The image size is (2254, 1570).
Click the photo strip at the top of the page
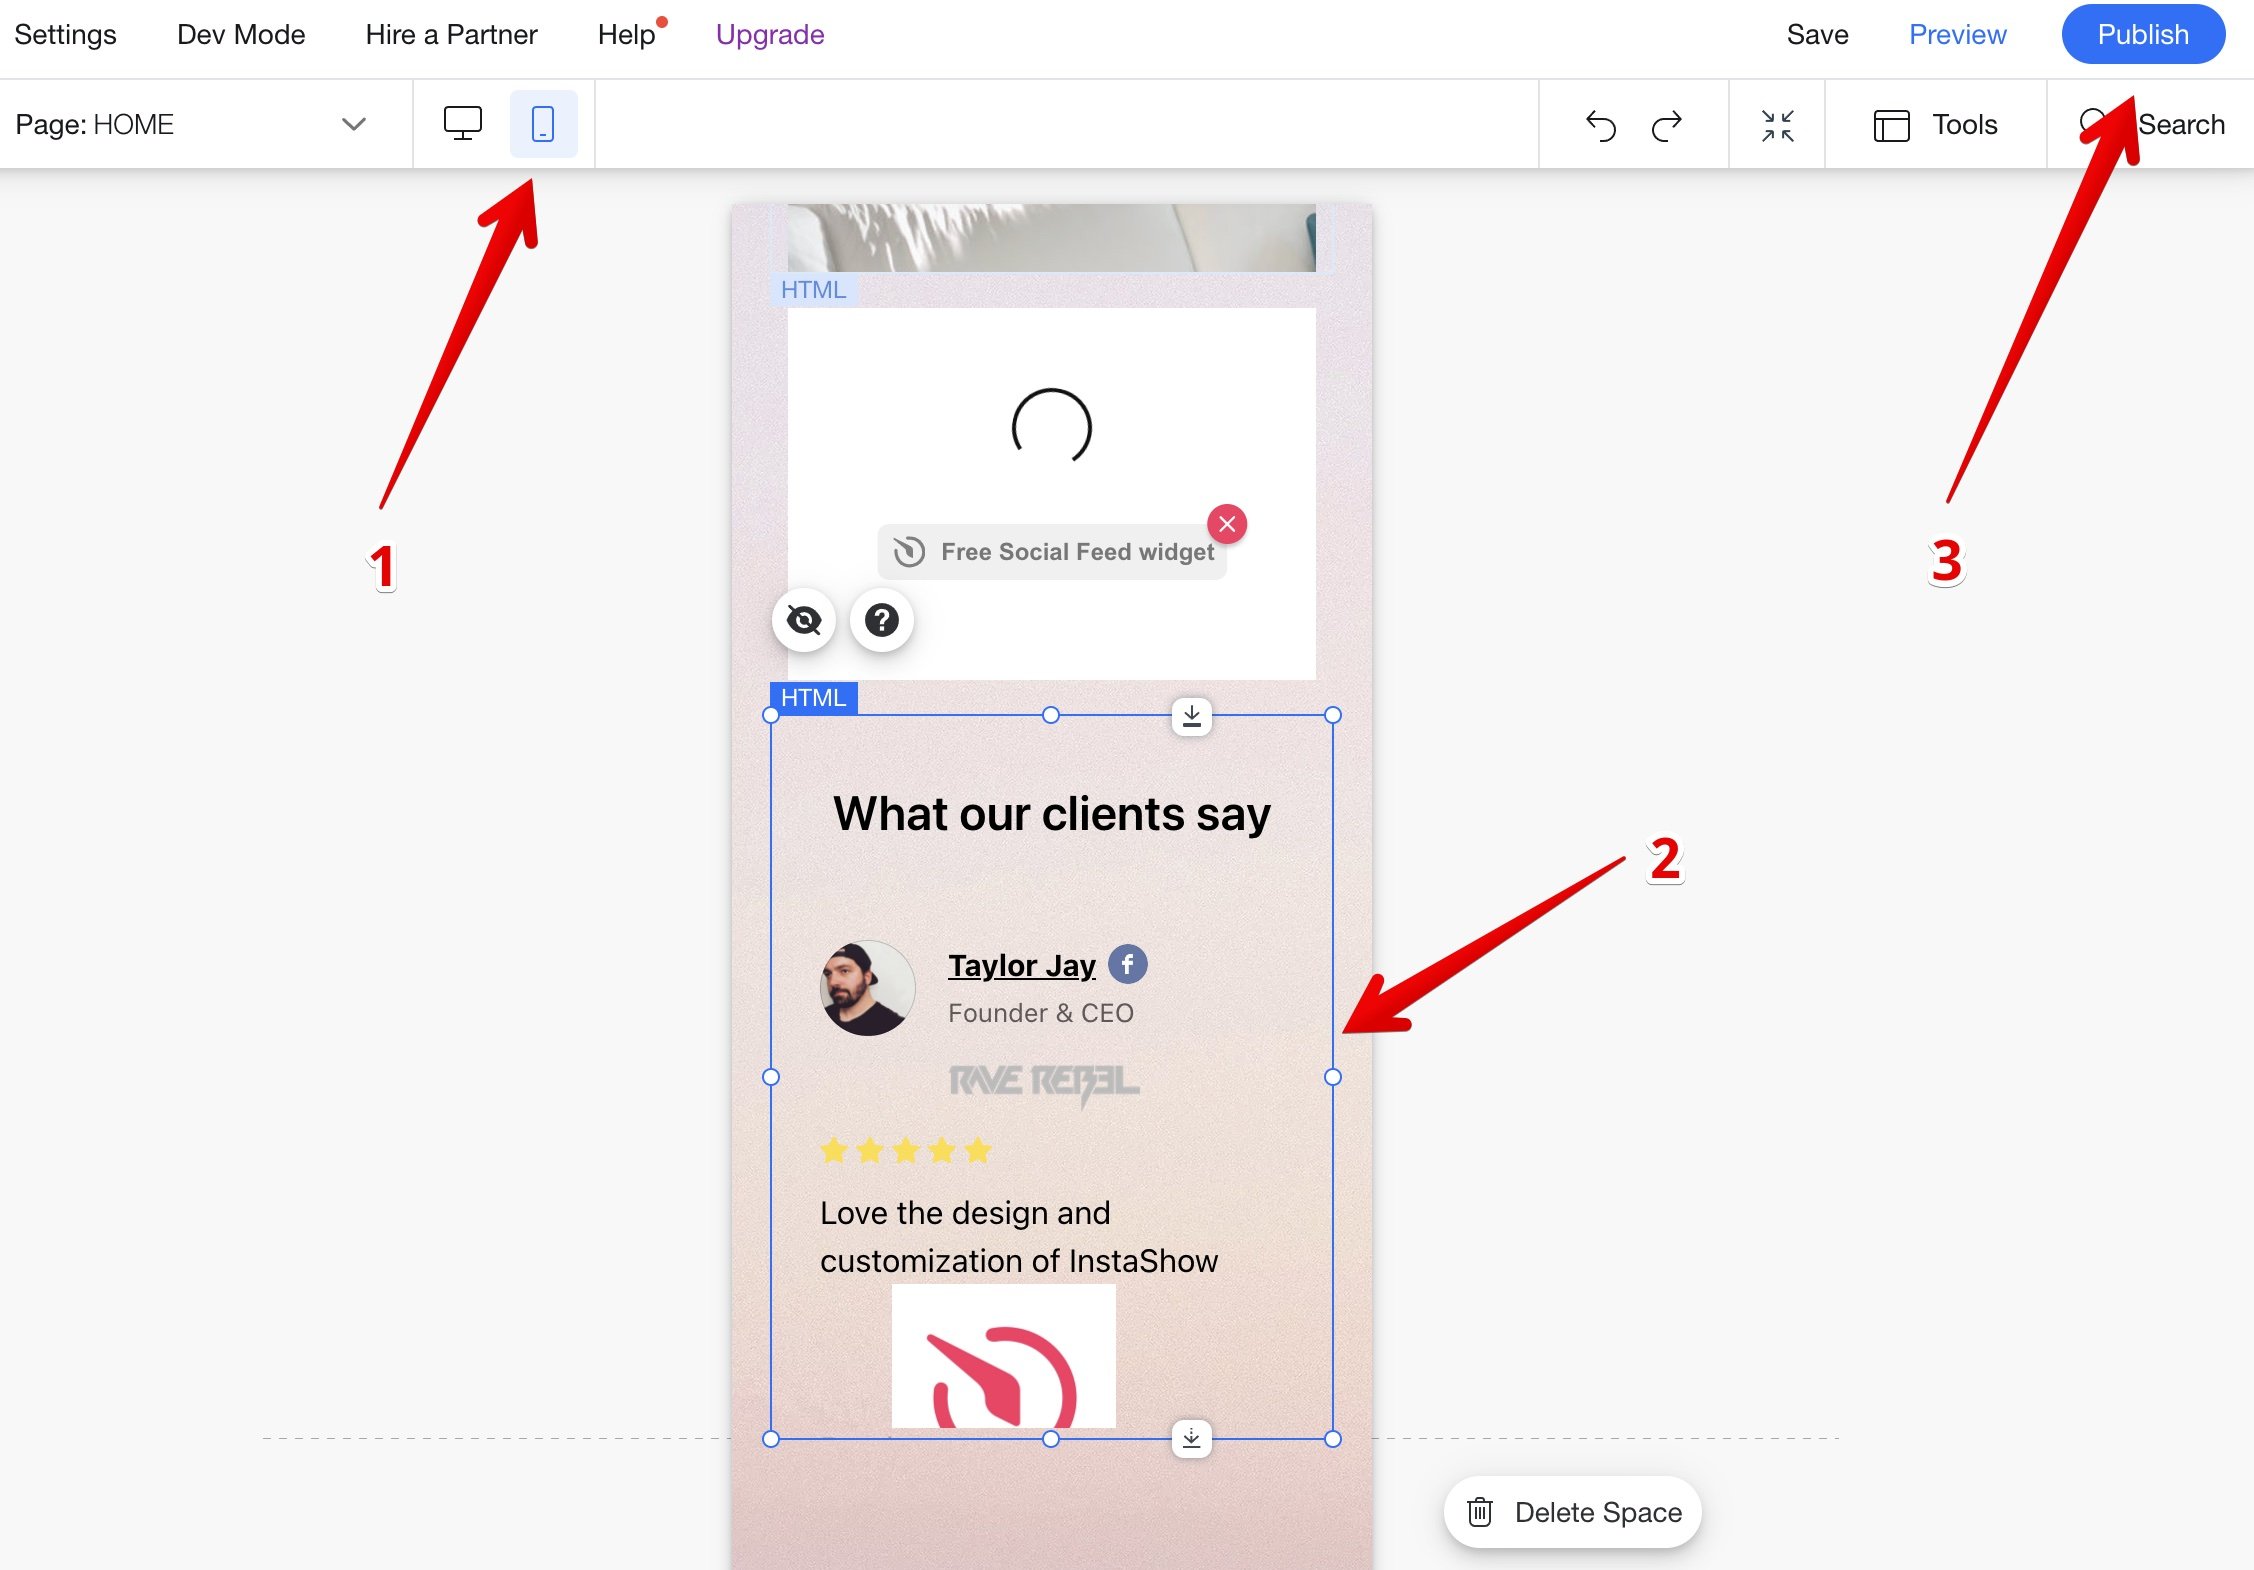1051,238
